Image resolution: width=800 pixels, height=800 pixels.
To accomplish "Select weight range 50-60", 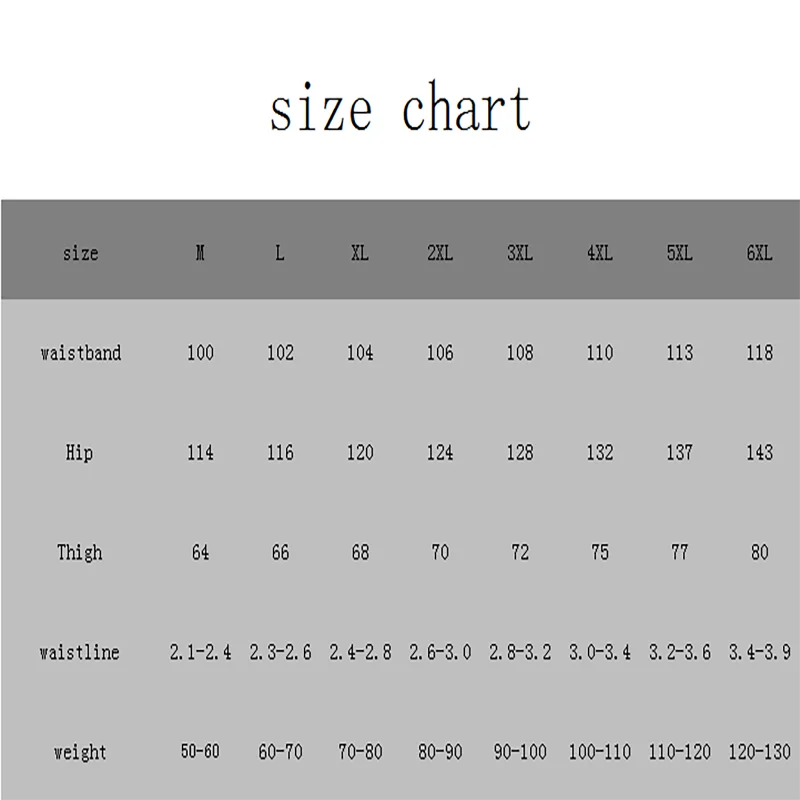I will click(x=200, y=751).
